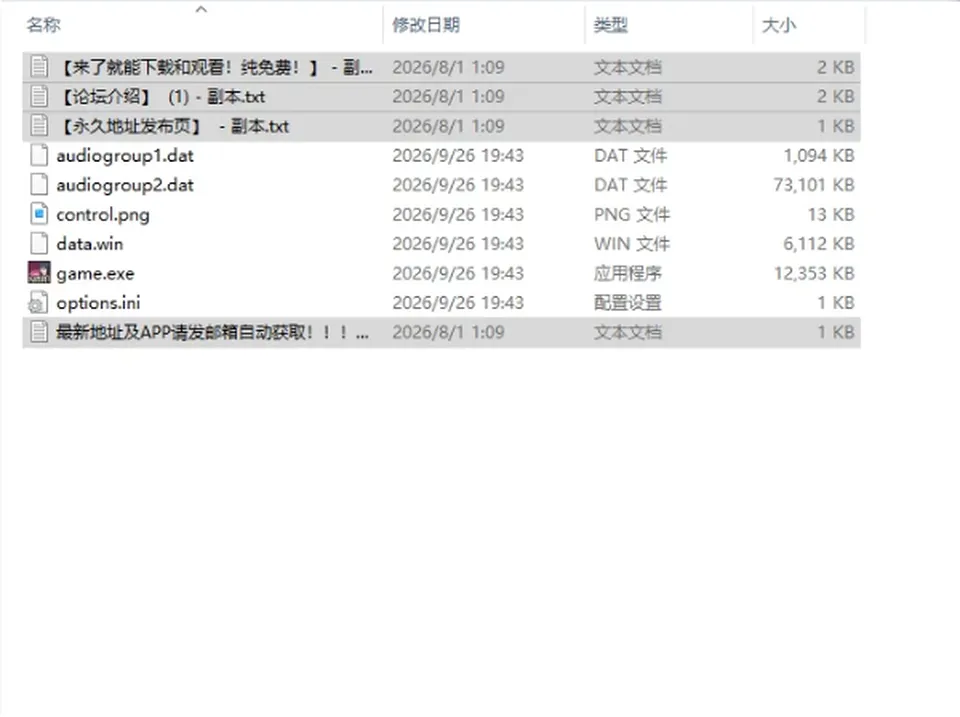Click the 【来了就能下载和观看 text file icon
This screenshot has width=960, height=717.
click(39, 67)
